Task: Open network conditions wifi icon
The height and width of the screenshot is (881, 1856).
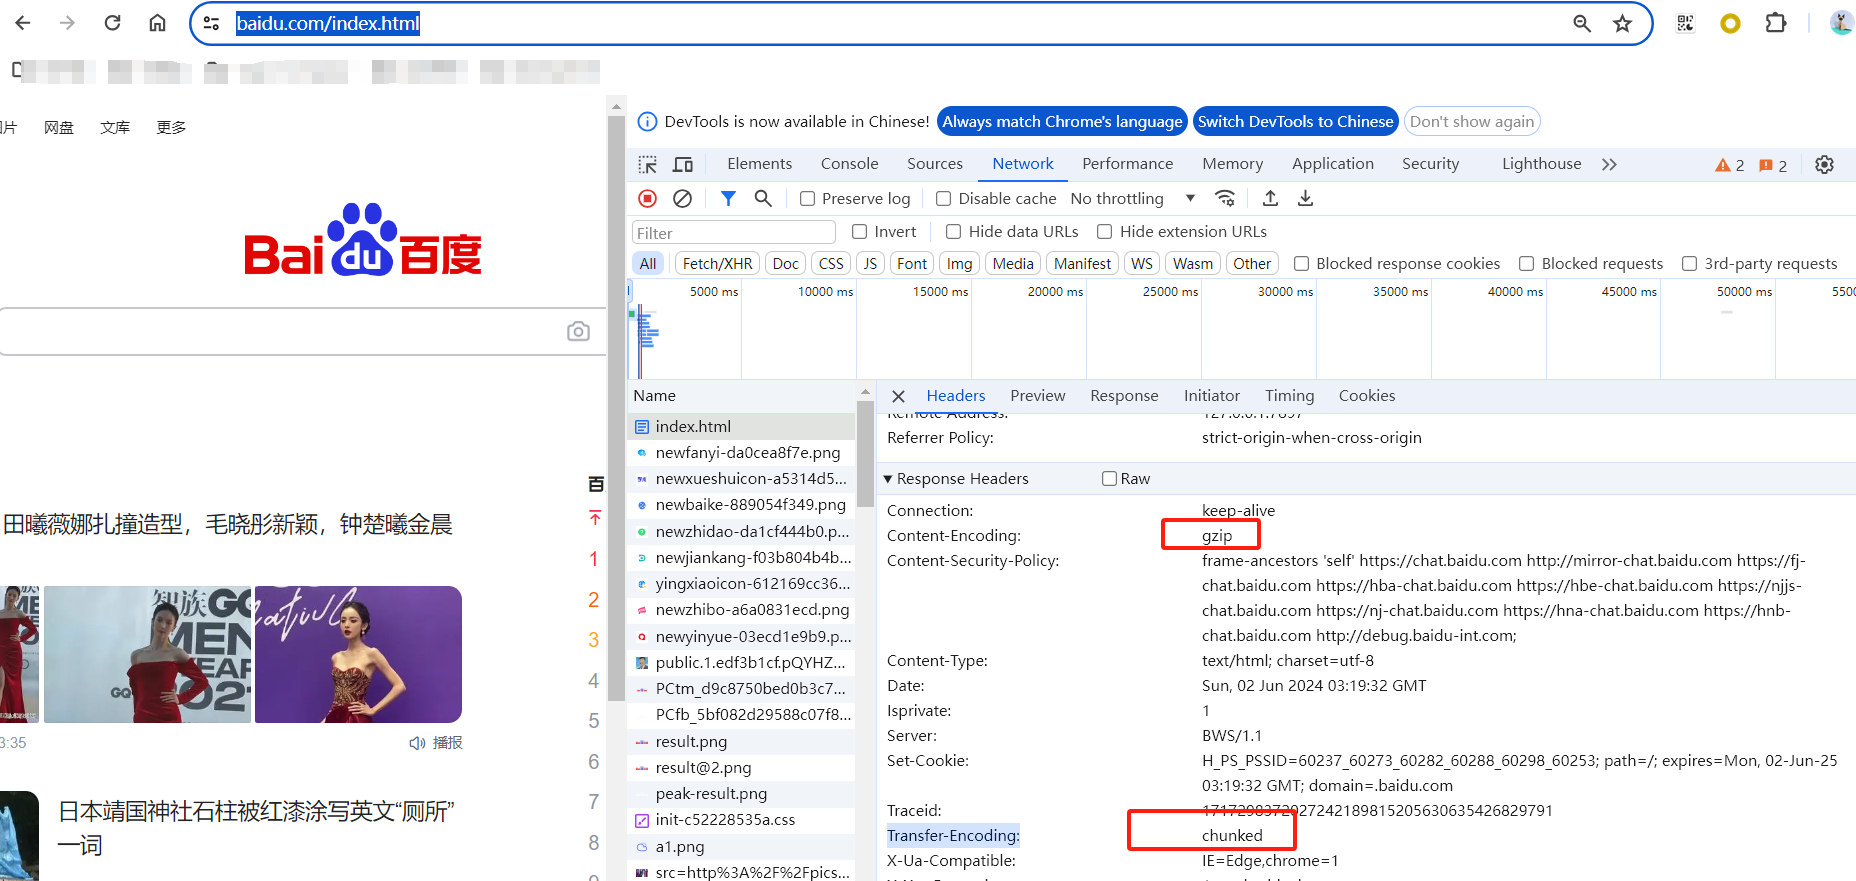Action: (1225, 198)
